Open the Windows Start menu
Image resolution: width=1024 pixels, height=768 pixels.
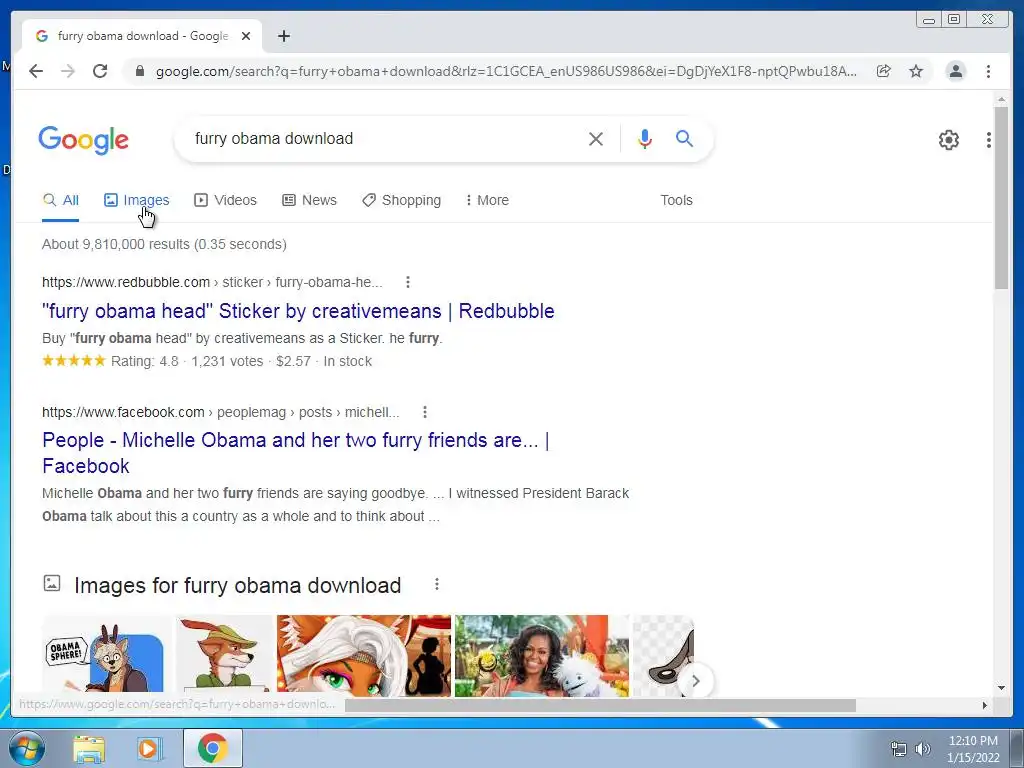pos(26,748)
